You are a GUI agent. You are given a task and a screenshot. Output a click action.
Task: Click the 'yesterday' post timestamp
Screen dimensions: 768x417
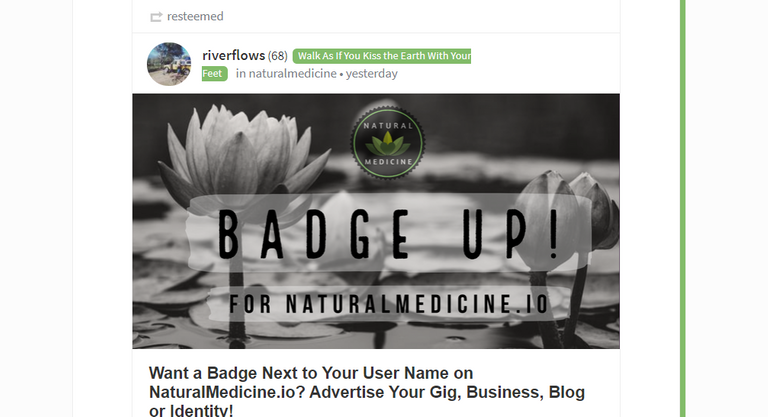pos(372,74)
